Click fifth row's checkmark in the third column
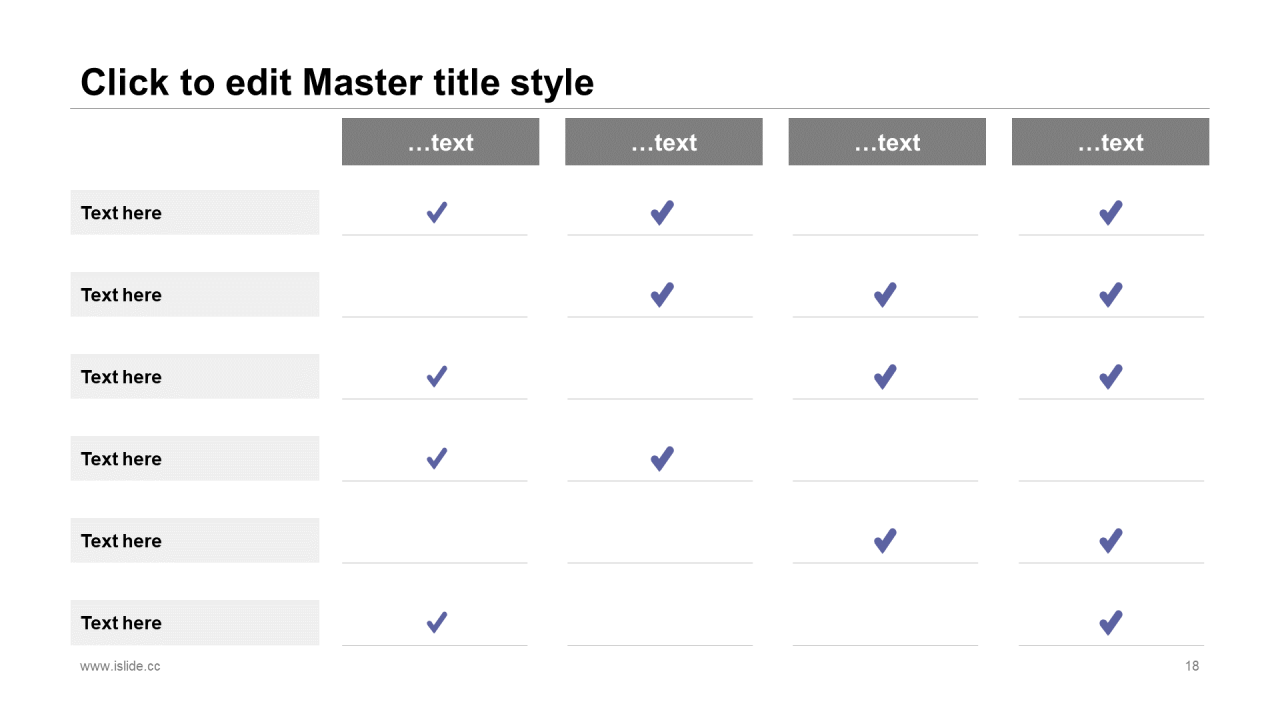The image size is (1280, 720). pyautogui.click(x=885, y=540)
